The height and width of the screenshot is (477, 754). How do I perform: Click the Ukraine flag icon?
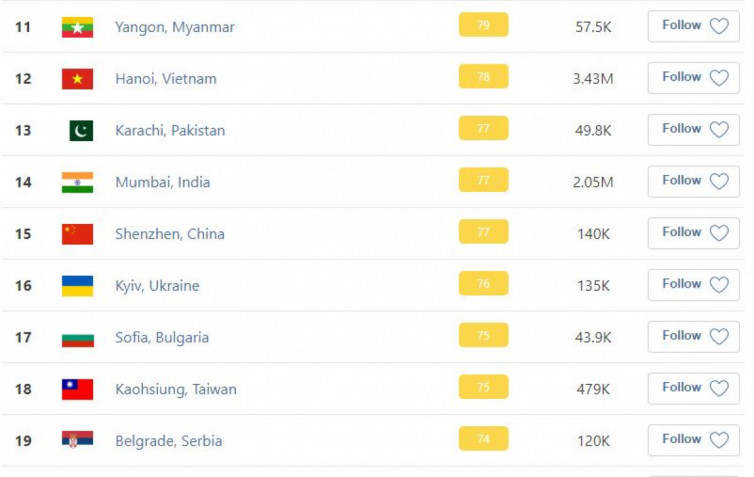(x=77, y=286)
